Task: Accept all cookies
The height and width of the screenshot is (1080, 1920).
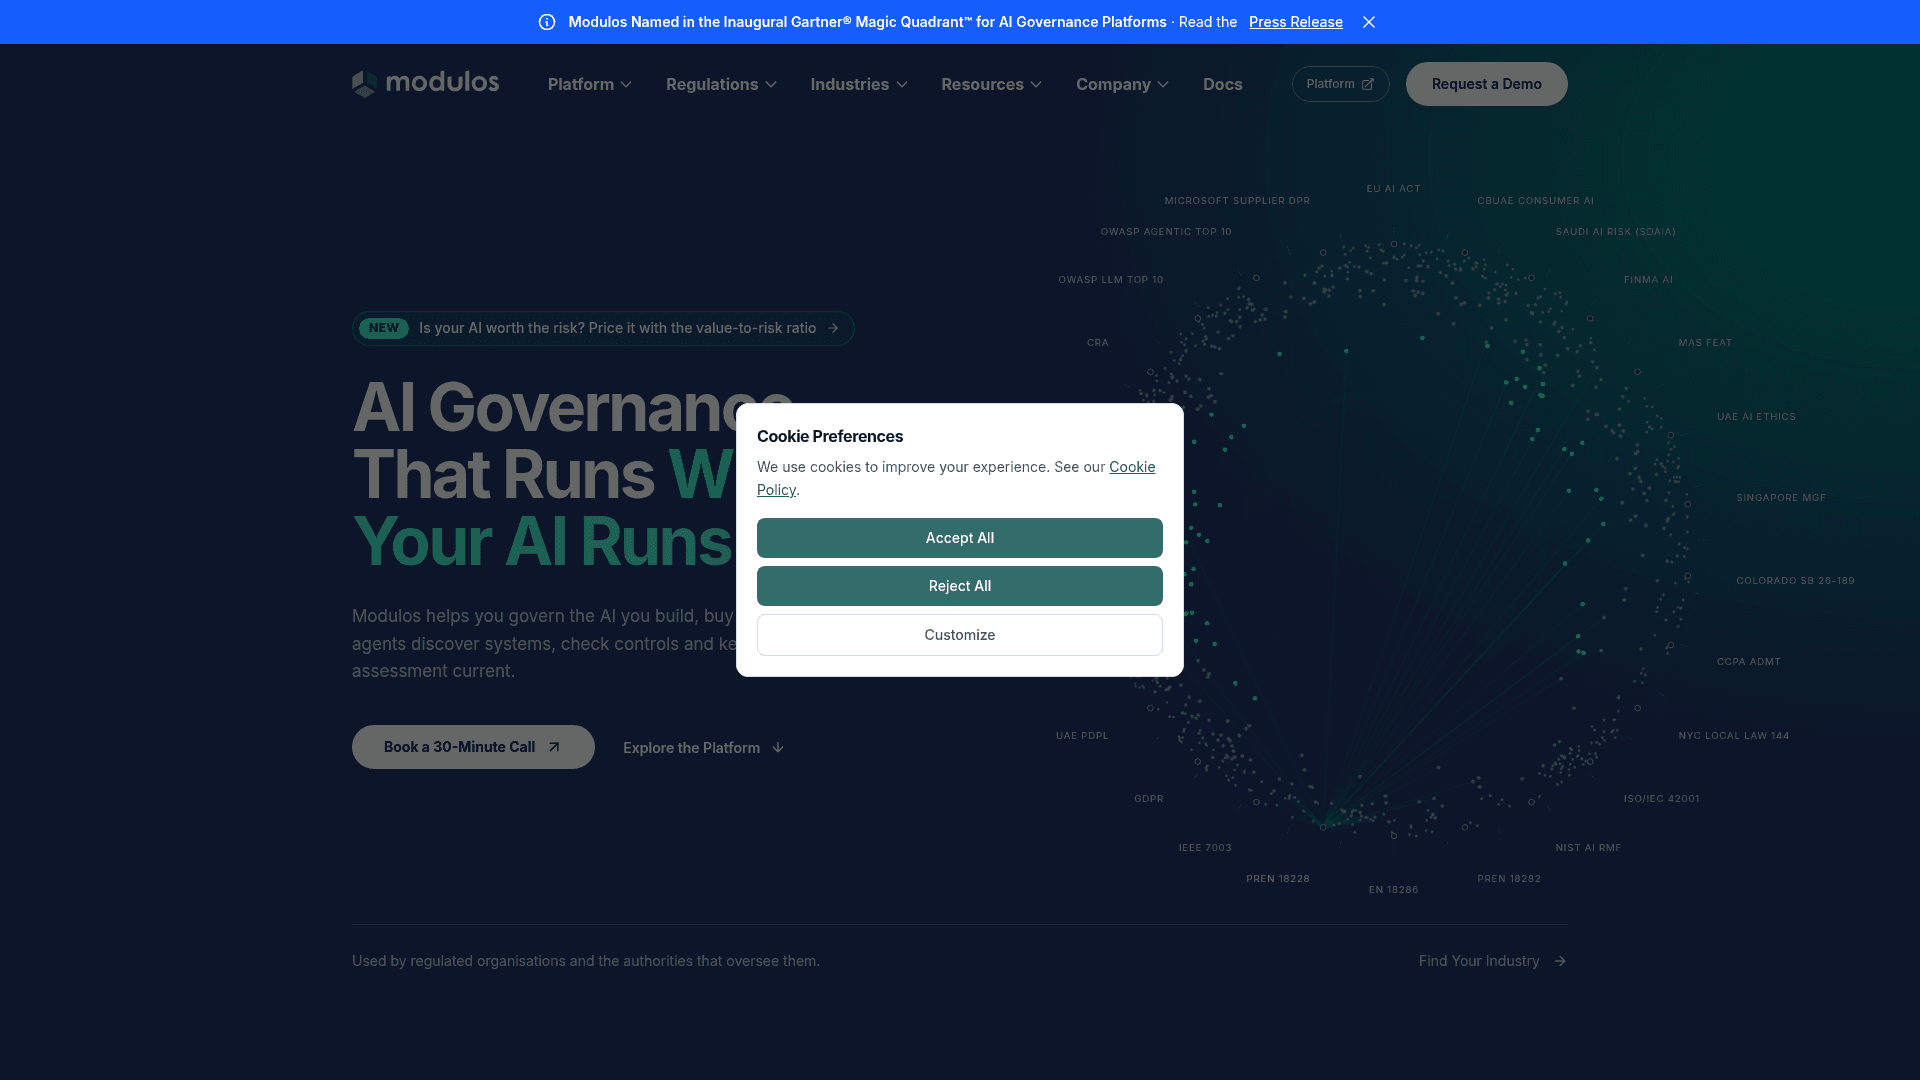Action: tap(960, 538)
